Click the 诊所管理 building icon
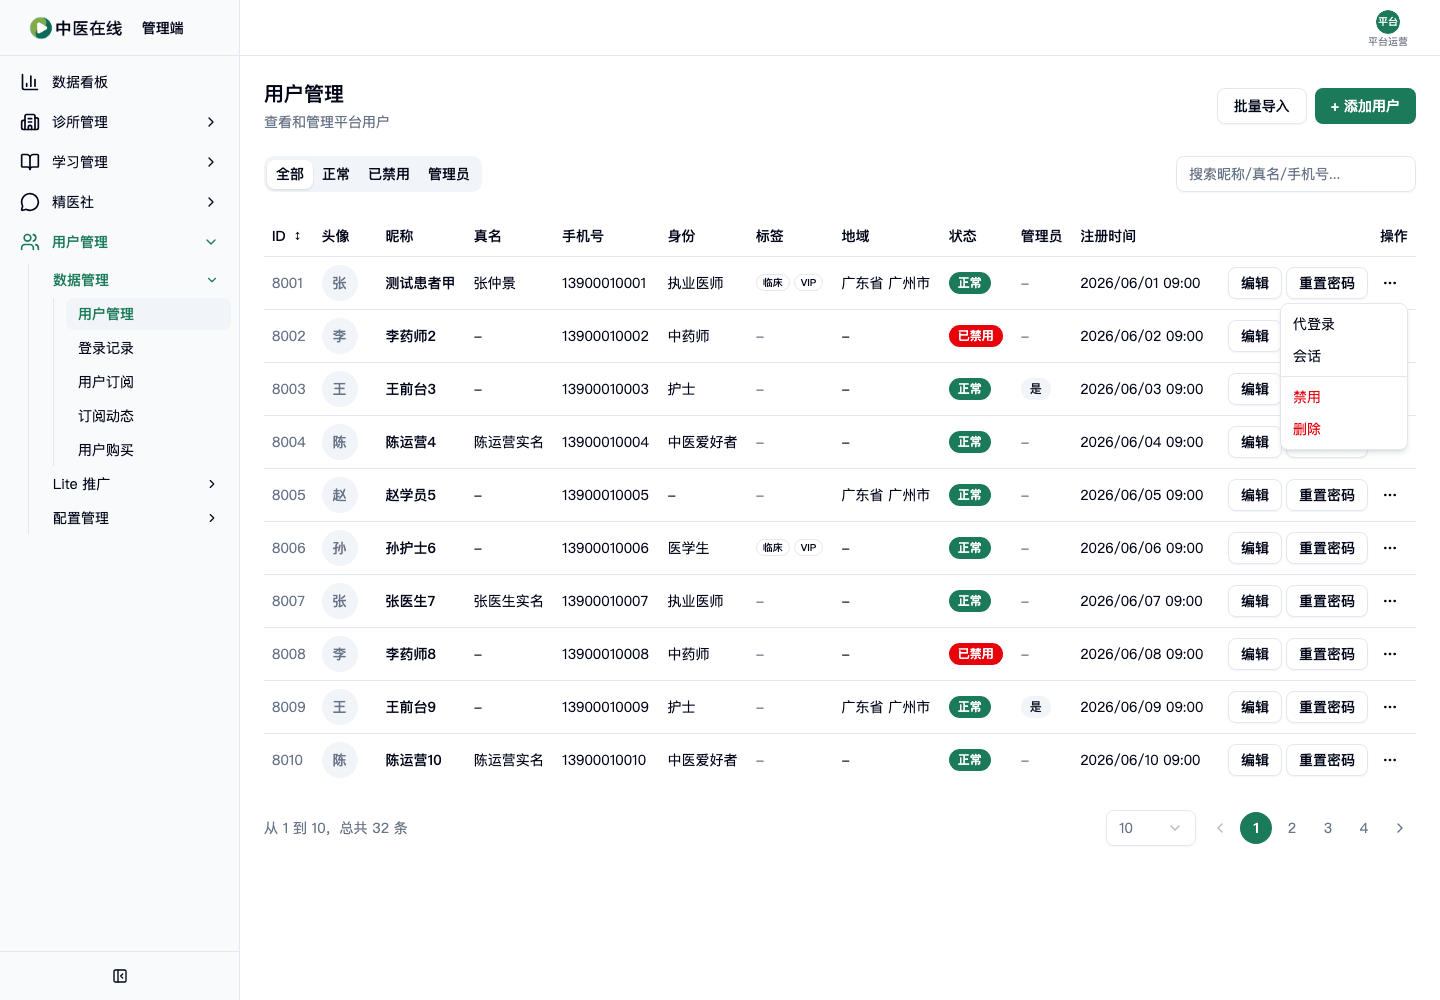 pyautogui.click(x=30, y=122)
